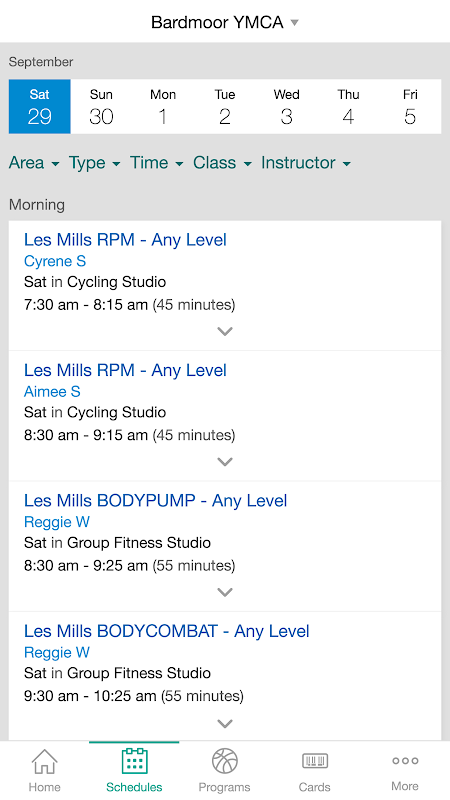Screen dimensions: 450x800
Task: Select Fri 5 in the date strip
Action: tap(410, 107)
